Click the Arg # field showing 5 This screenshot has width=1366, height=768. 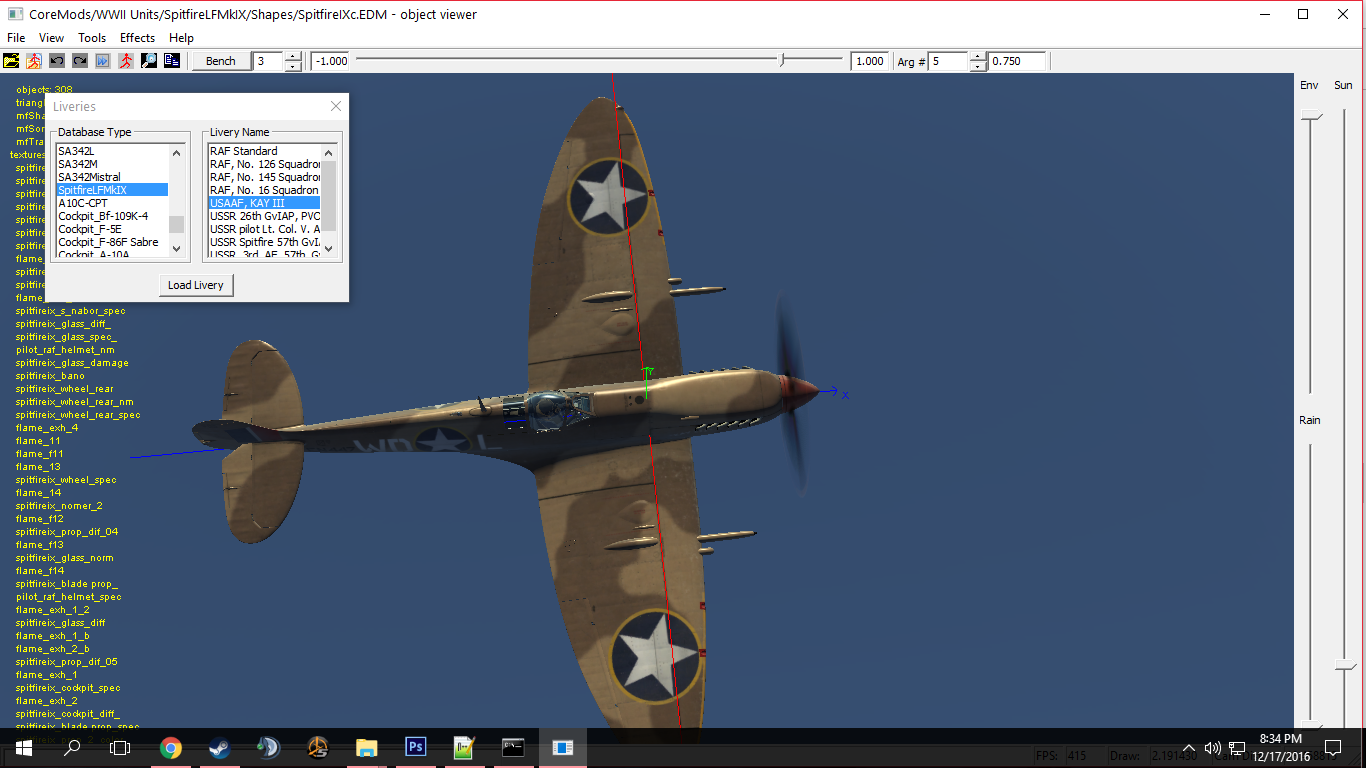coord(948,61)
